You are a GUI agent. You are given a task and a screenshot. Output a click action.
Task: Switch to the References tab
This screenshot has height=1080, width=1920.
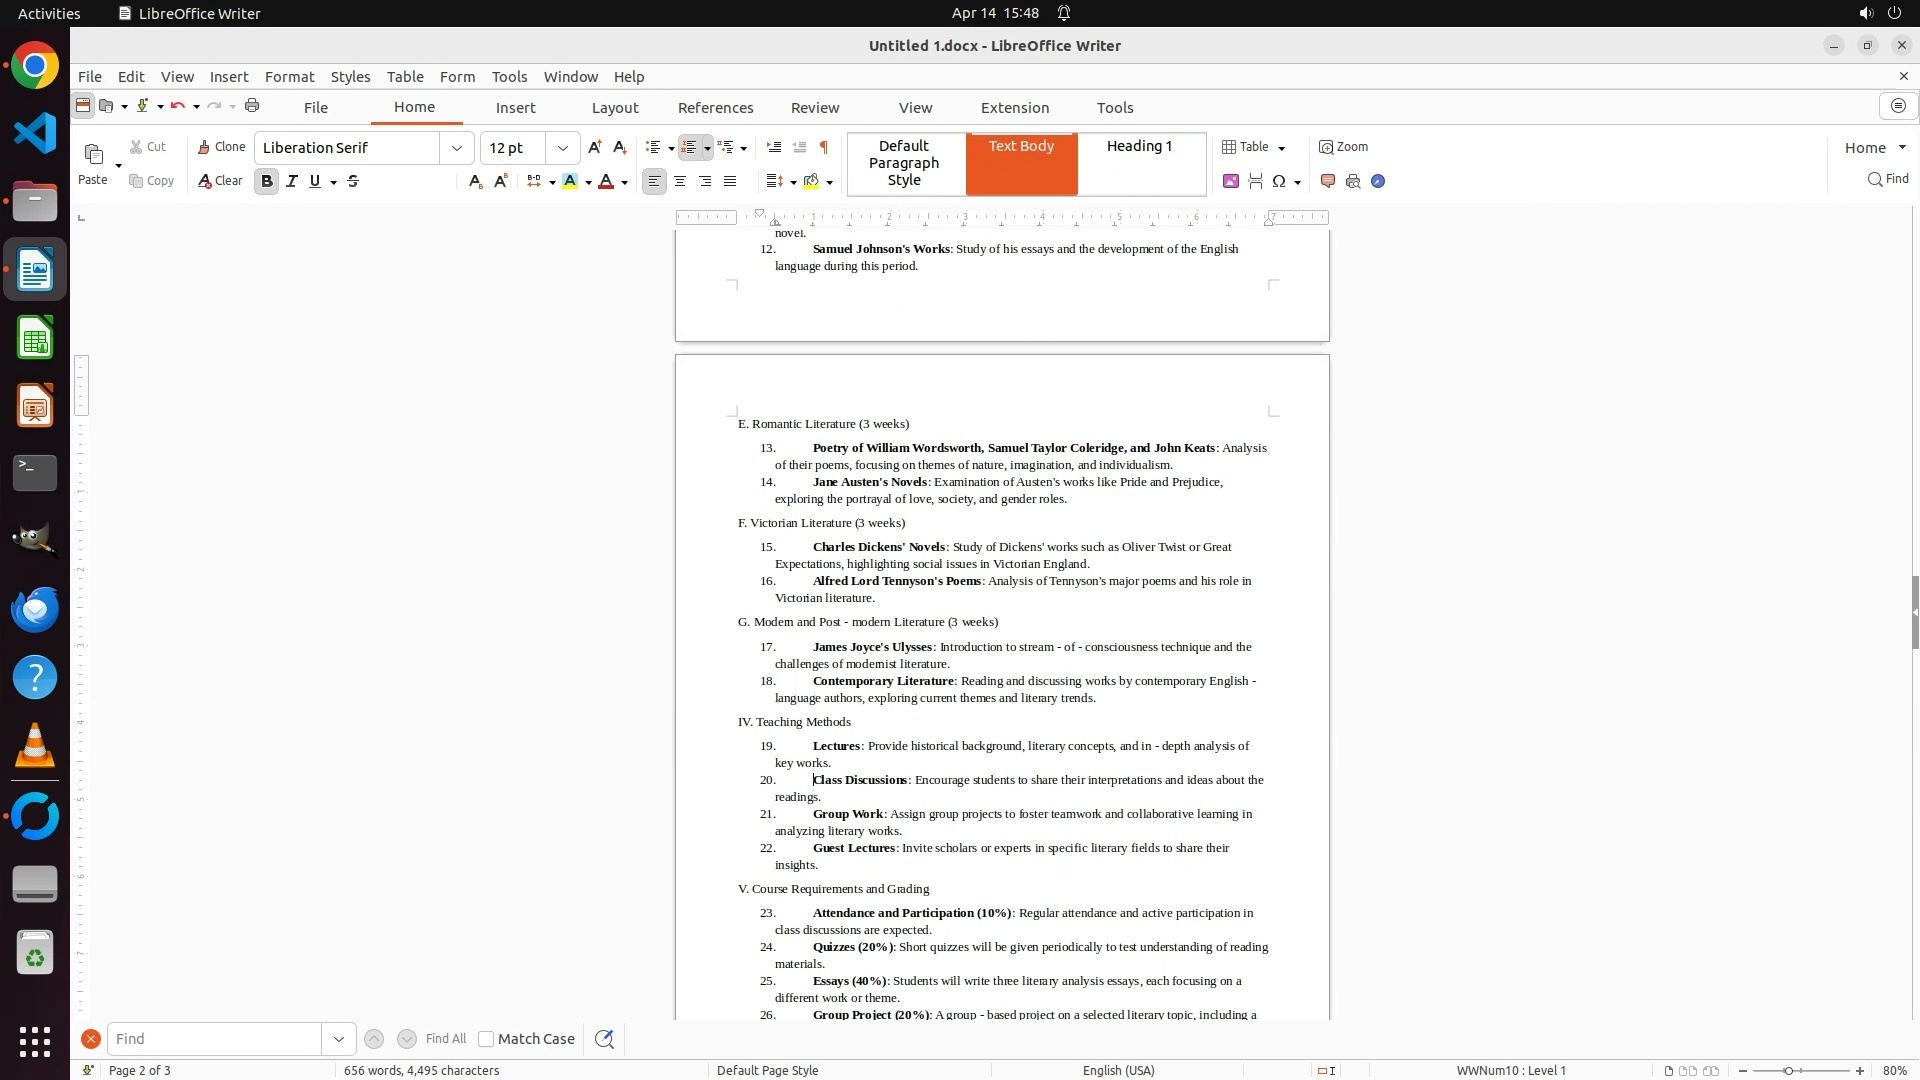715,108
